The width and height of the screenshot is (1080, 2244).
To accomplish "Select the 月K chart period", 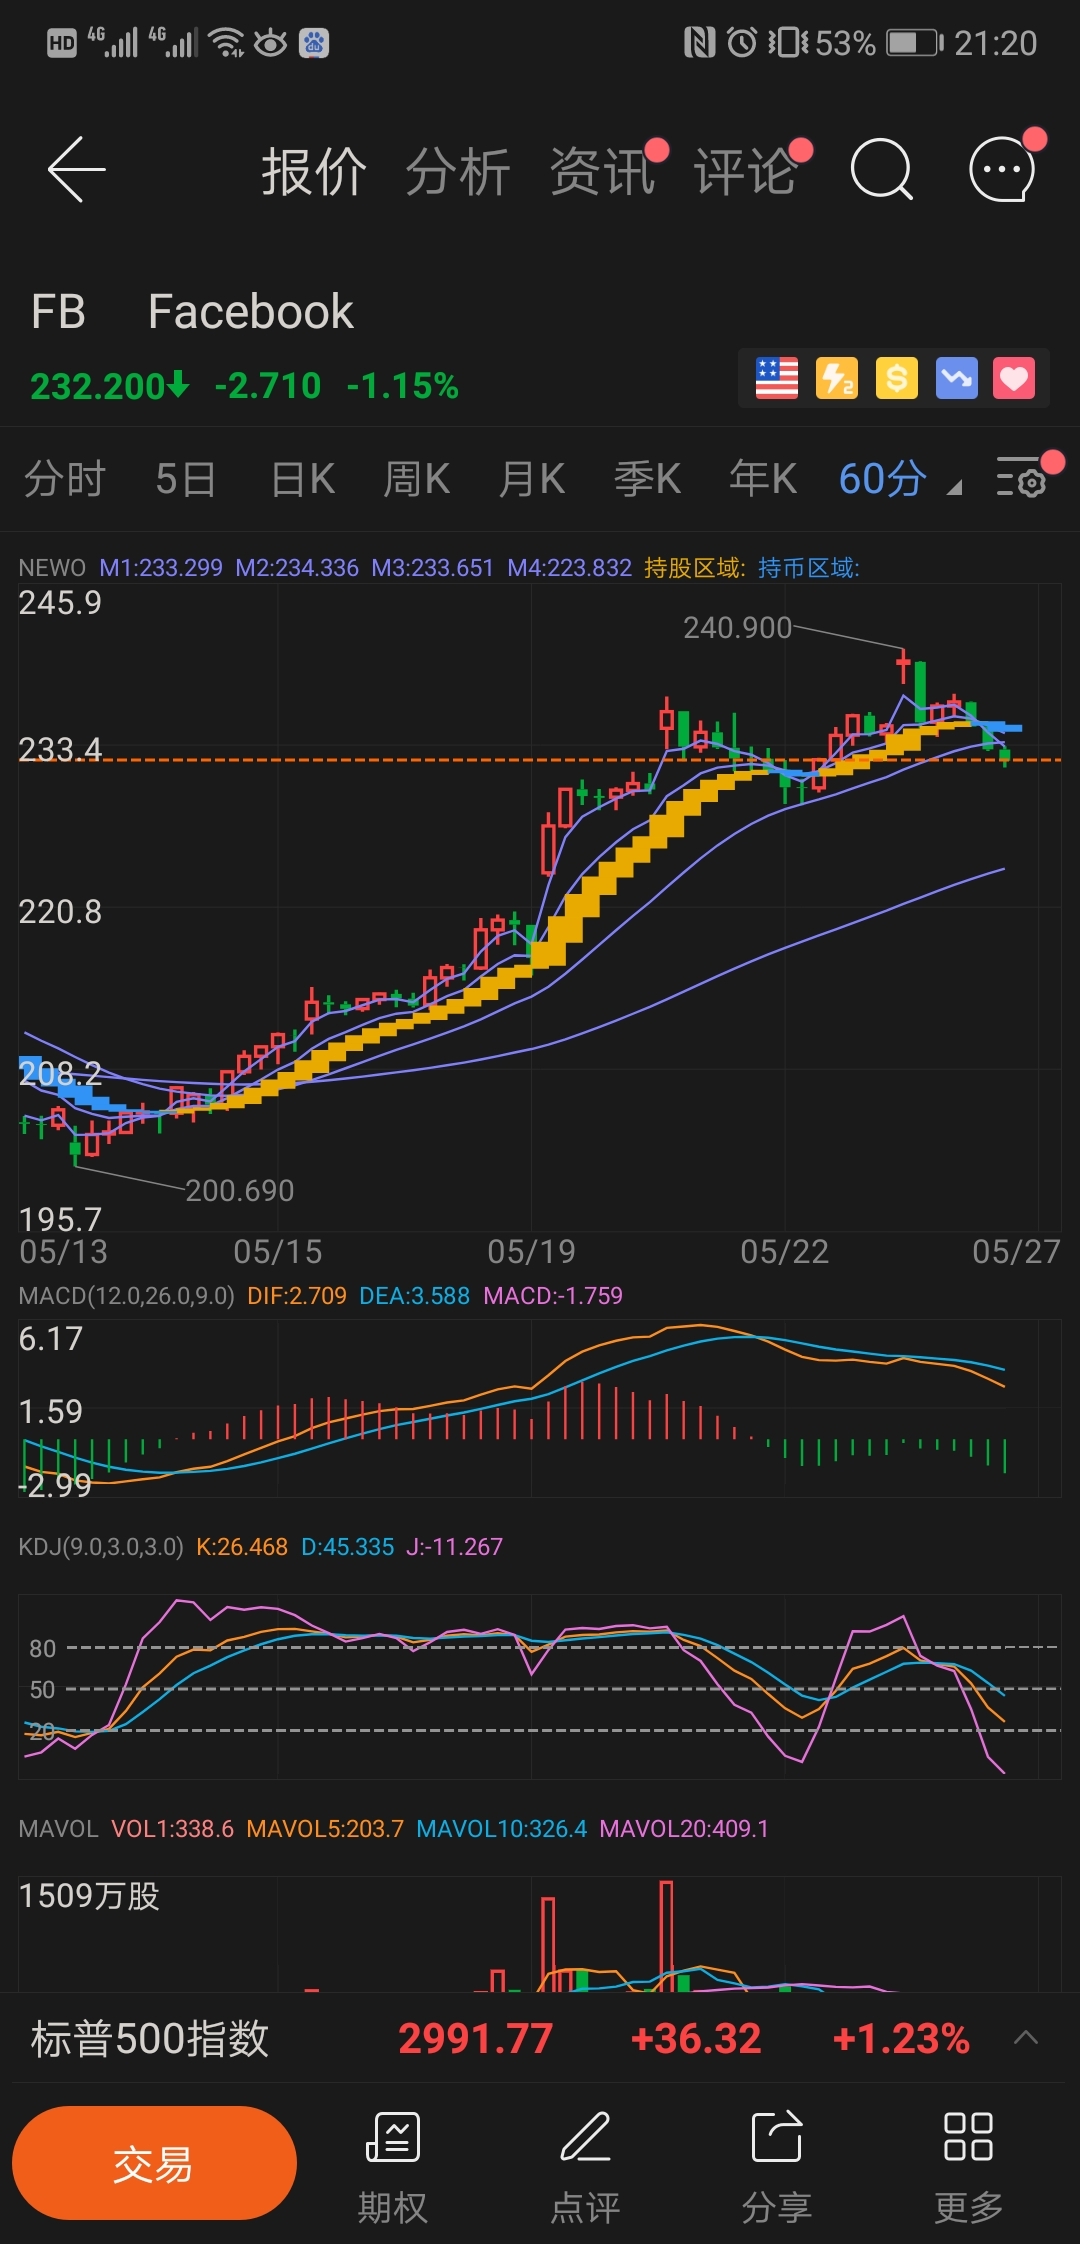I will (x=532, y=479).
